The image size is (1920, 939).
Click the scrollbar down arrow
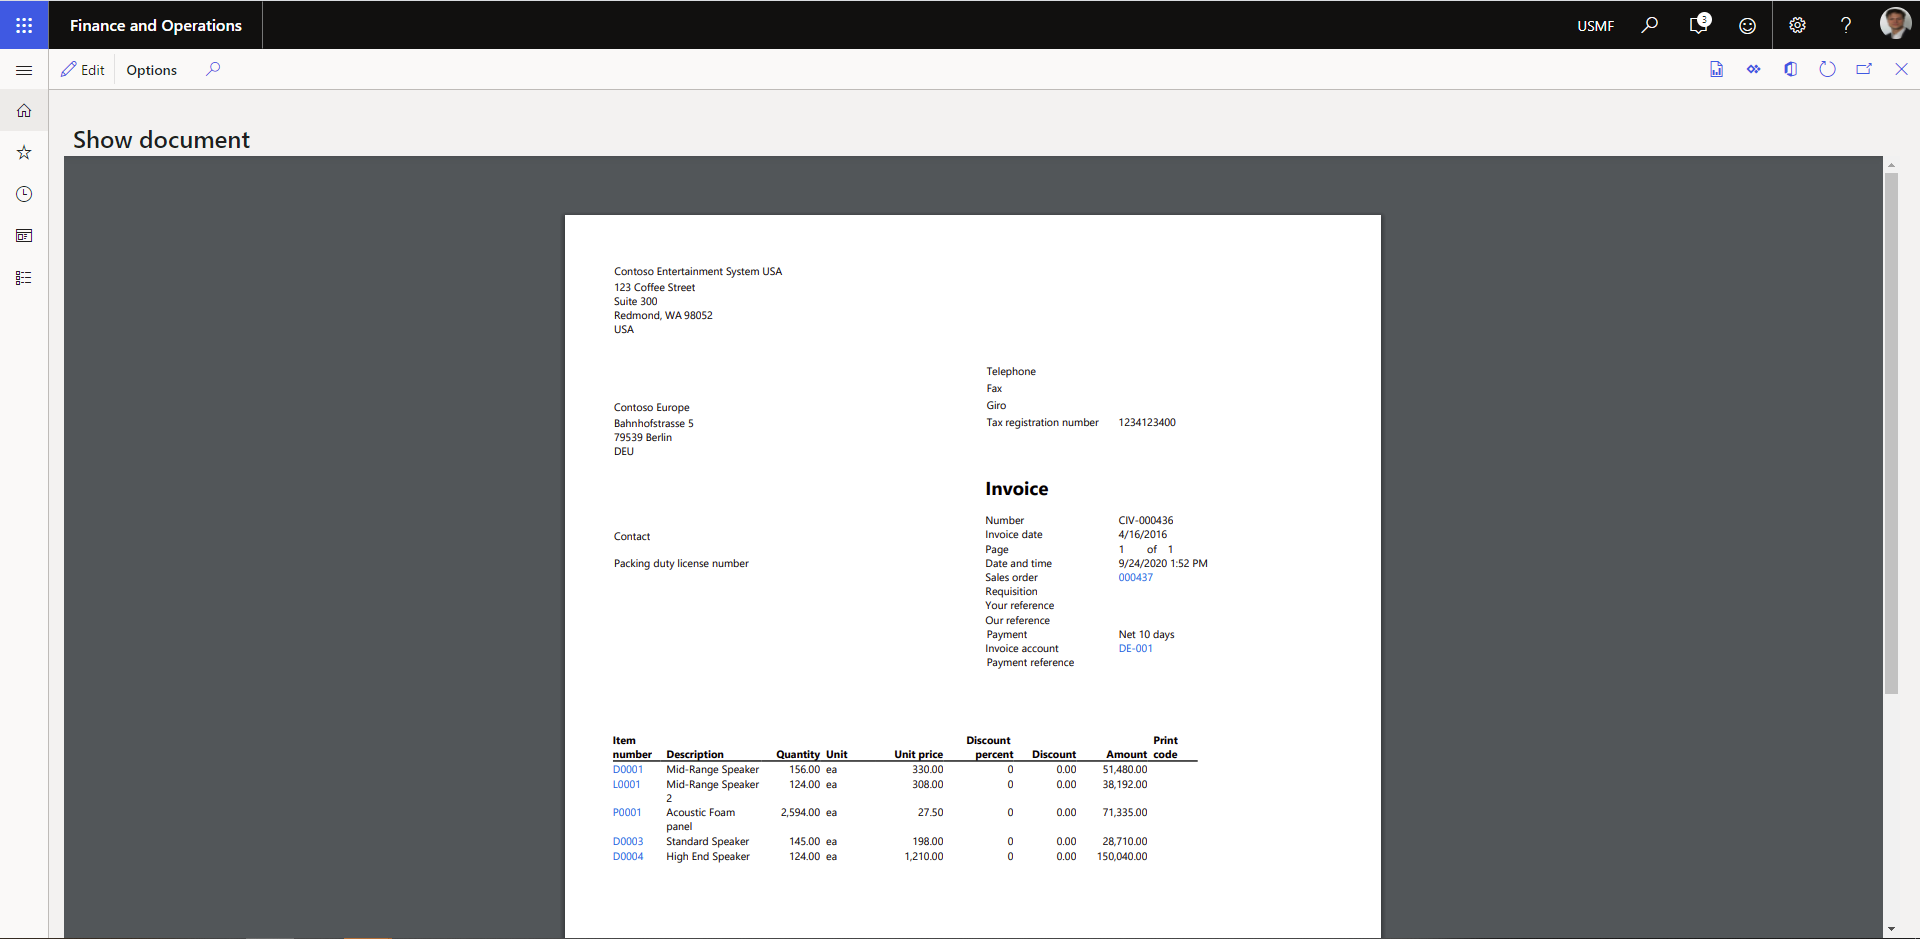pyautogui.click(x=1891, y=930)
